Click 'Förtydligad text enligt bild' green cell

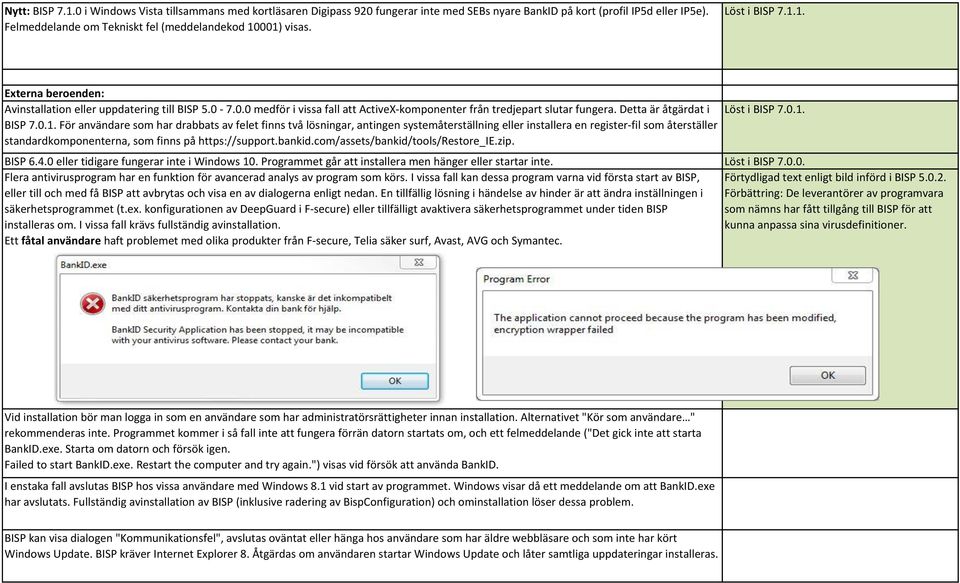pos(840,289)
